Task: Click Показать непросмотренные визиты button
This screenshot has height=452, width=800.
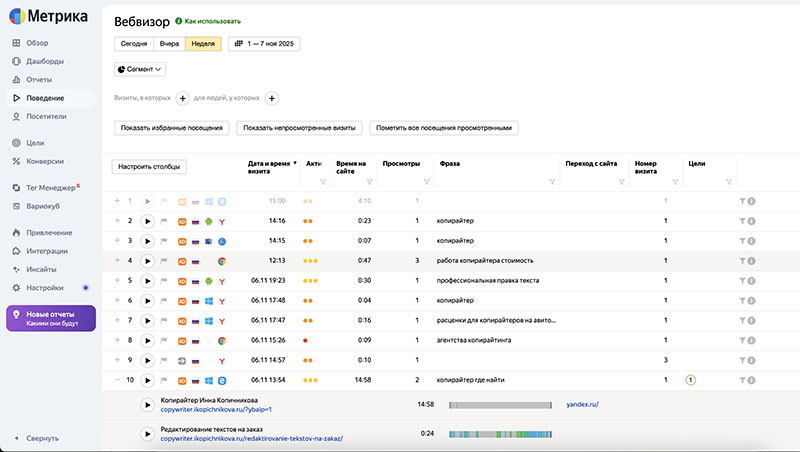Action: coord(299,128)
